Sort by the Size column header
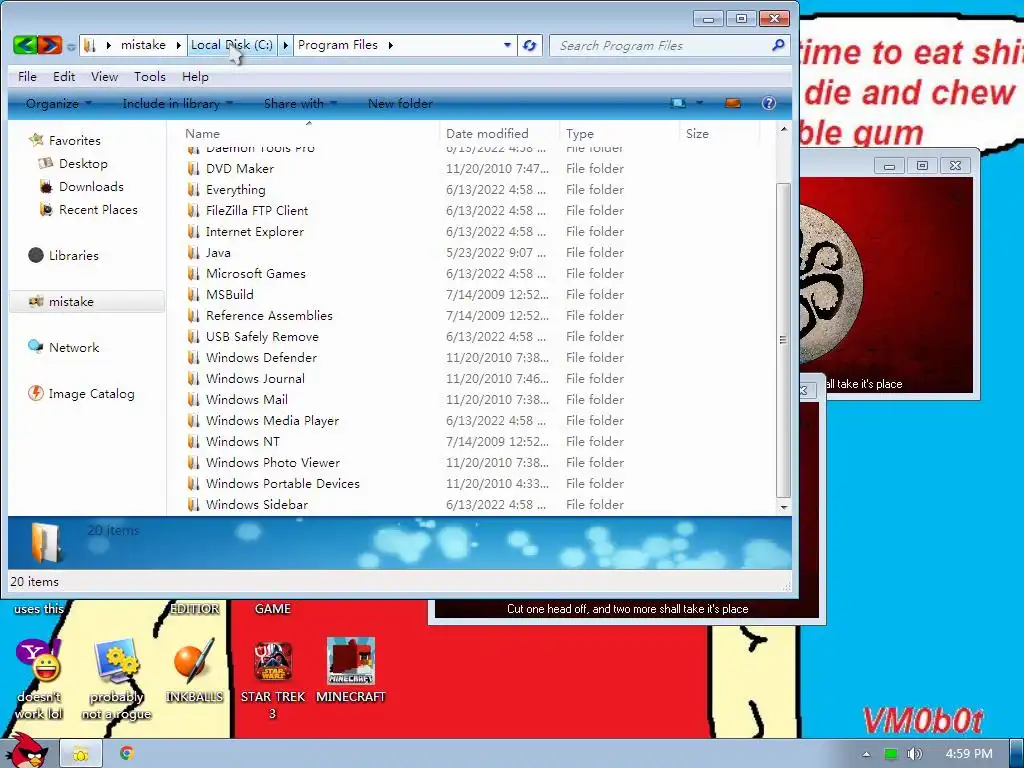1024x768 pixels. pos(720,133)
